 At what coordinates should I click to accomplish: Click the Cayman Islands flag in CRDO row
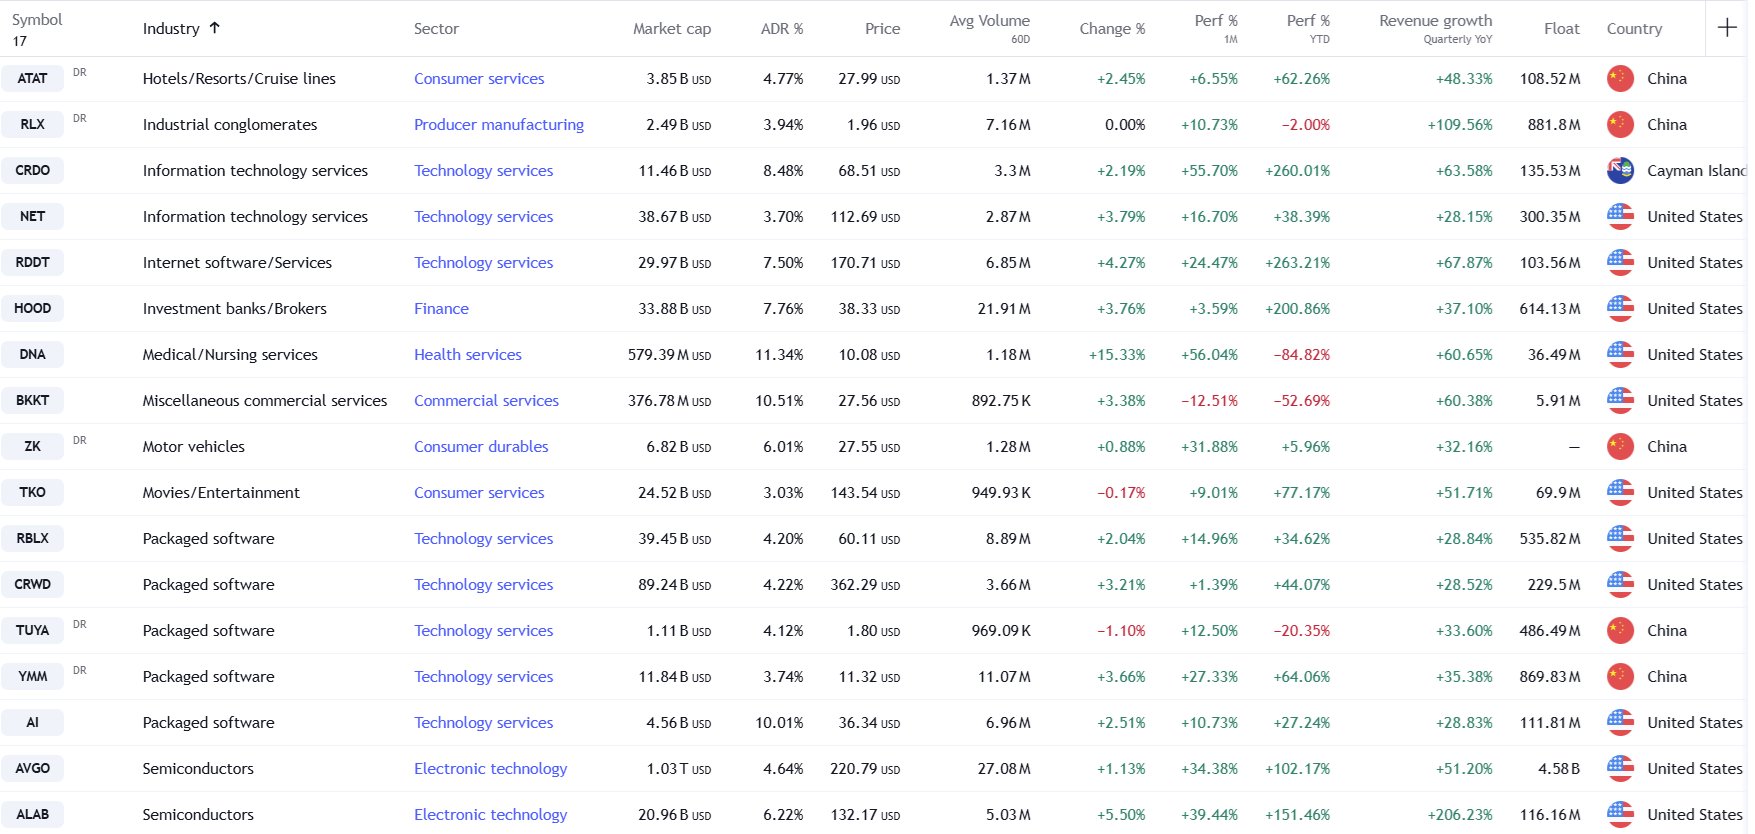pos(1620,171)
